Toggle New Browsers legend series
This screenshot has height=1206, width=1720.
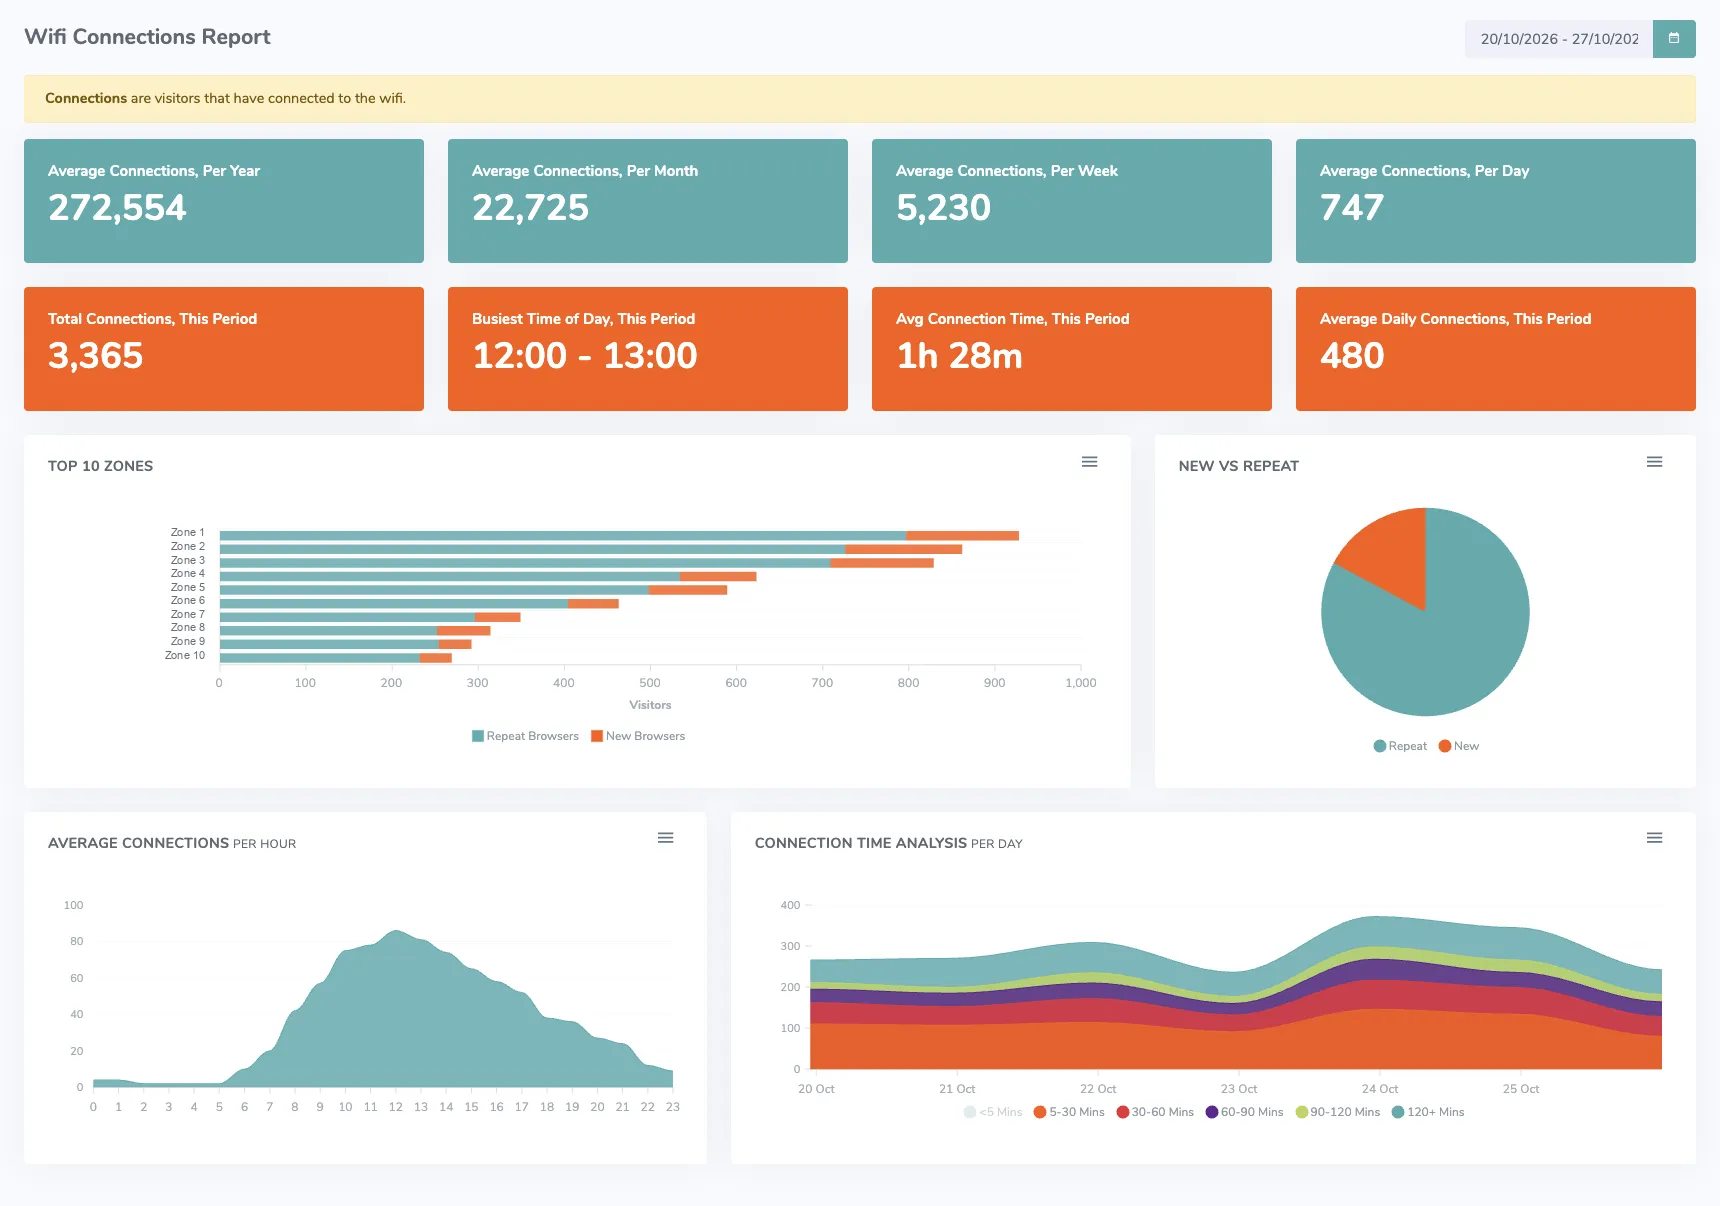638,736
